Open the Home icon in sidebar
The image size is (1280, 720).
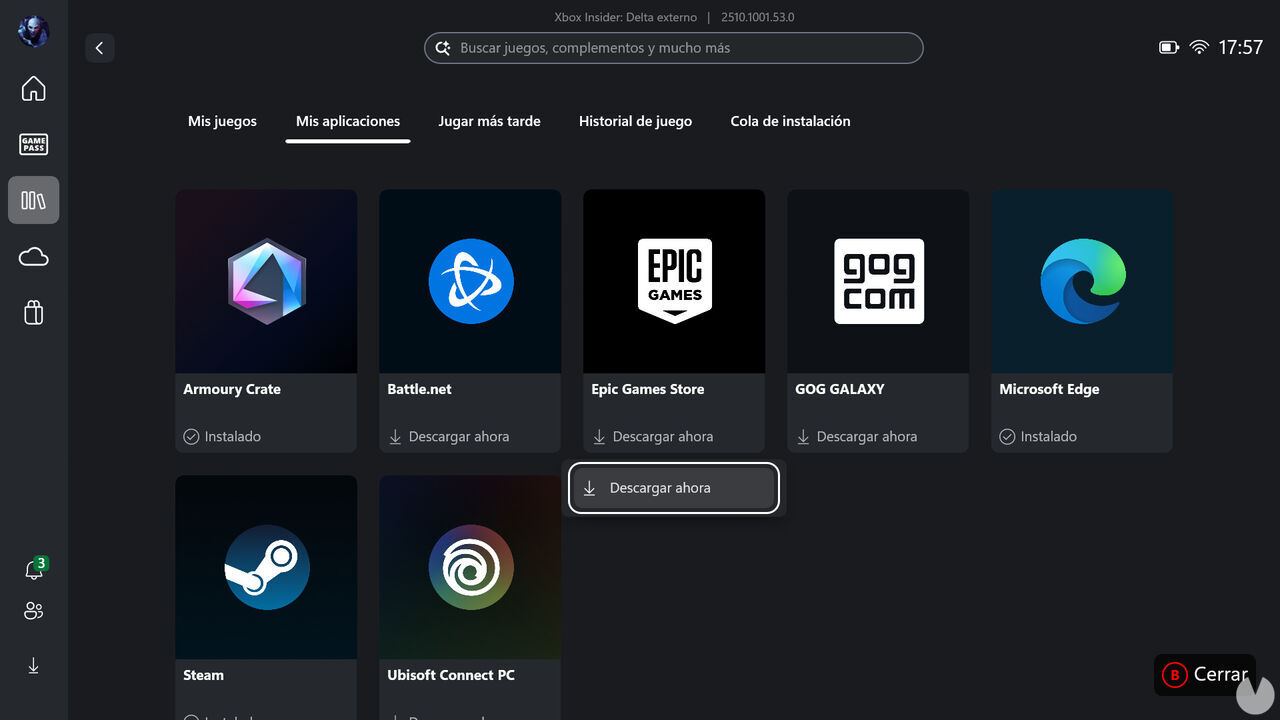click(33, 88)
